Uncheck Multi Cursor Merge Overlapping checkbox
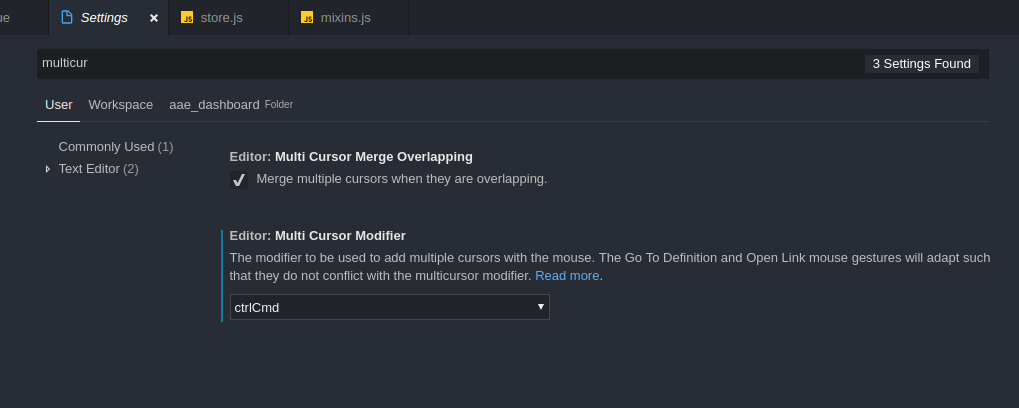The height and width of the screenshot is (408, 1019). 239,179
